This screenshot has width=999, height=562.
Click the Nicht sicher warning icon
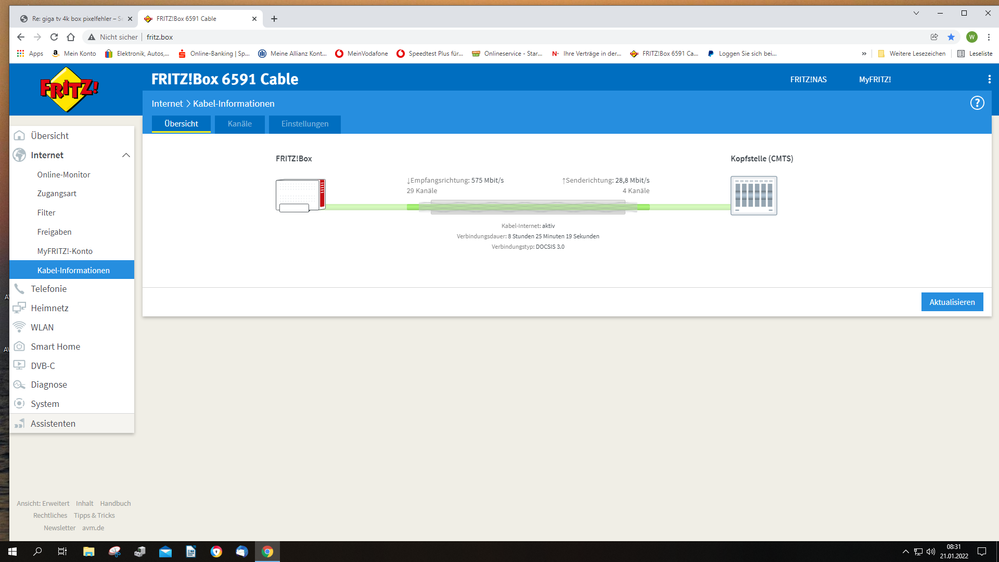tap(91, 37)
